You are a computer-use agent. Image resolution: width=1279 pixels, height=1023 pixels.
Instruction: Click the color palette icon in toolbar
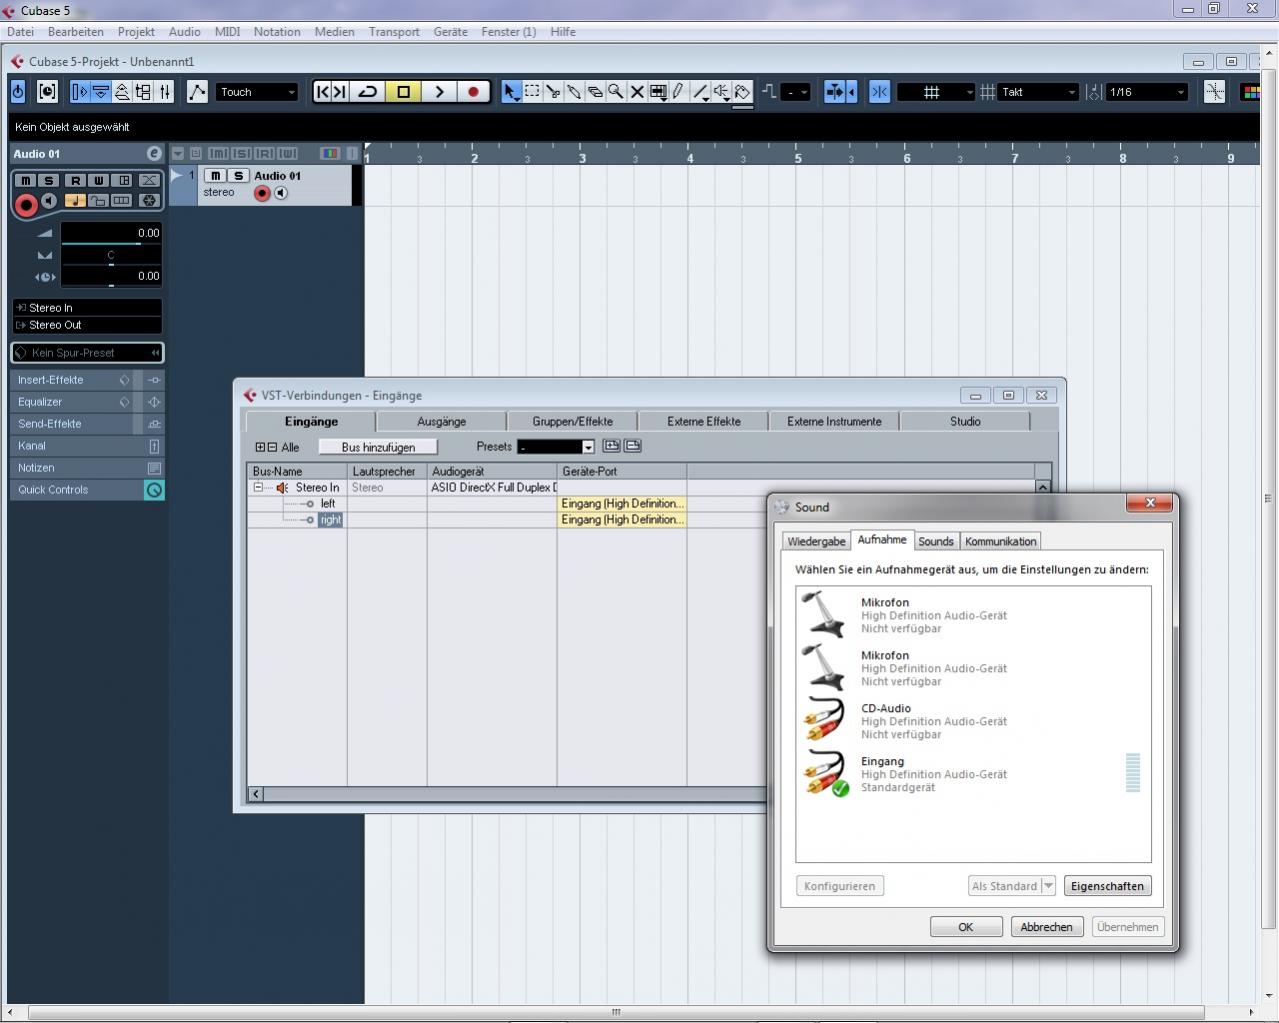click(1250, 92)
